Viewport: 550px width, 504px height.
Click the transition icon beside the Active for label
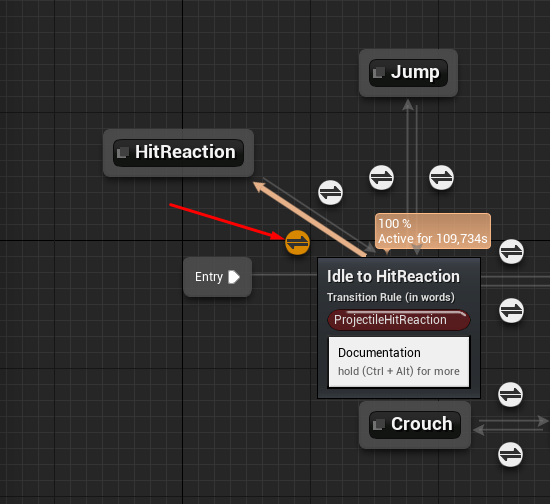pyautogui.click(x=511, y=251)
